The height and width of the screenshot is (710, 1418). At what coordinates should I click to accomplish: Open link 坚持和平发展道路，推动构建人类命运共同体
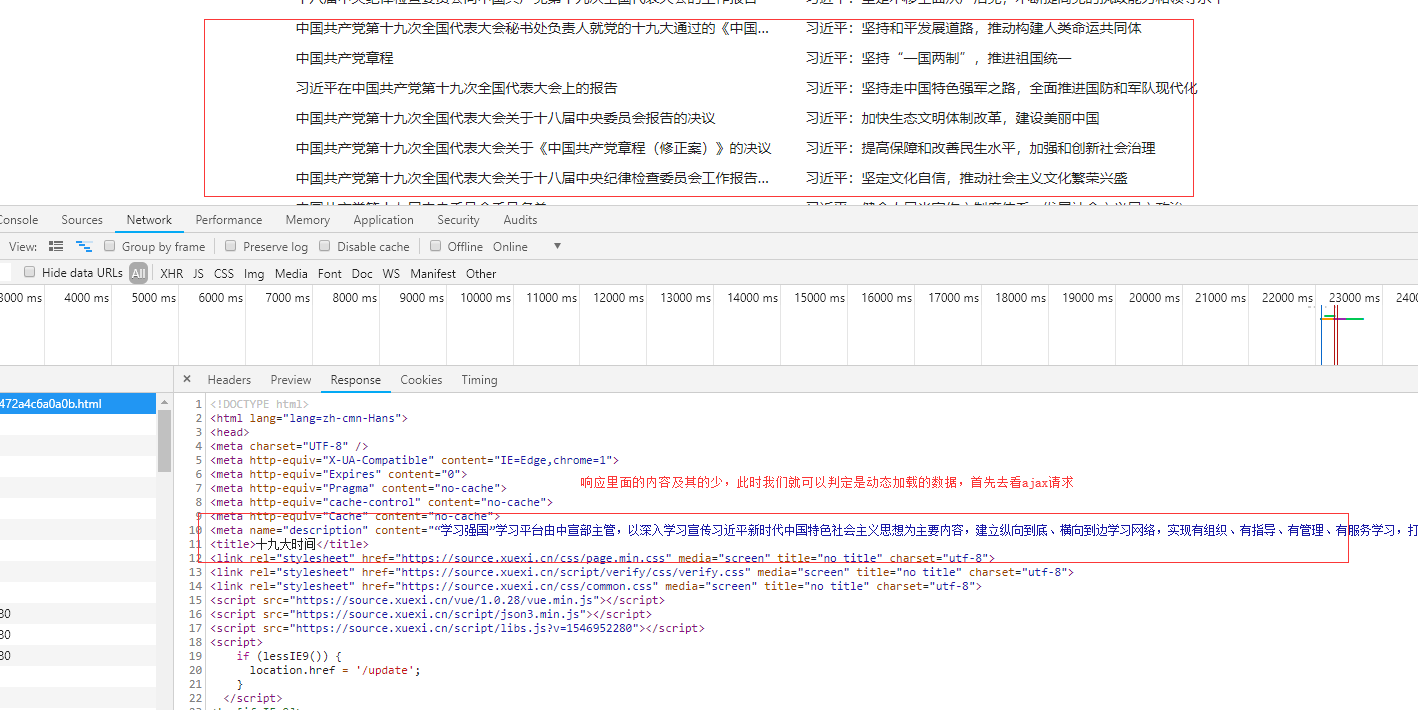pos(974,28)
